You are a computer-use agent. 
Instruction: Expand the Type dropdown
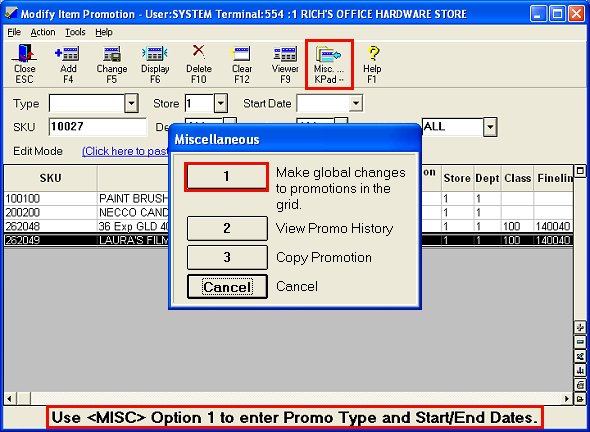131,103
